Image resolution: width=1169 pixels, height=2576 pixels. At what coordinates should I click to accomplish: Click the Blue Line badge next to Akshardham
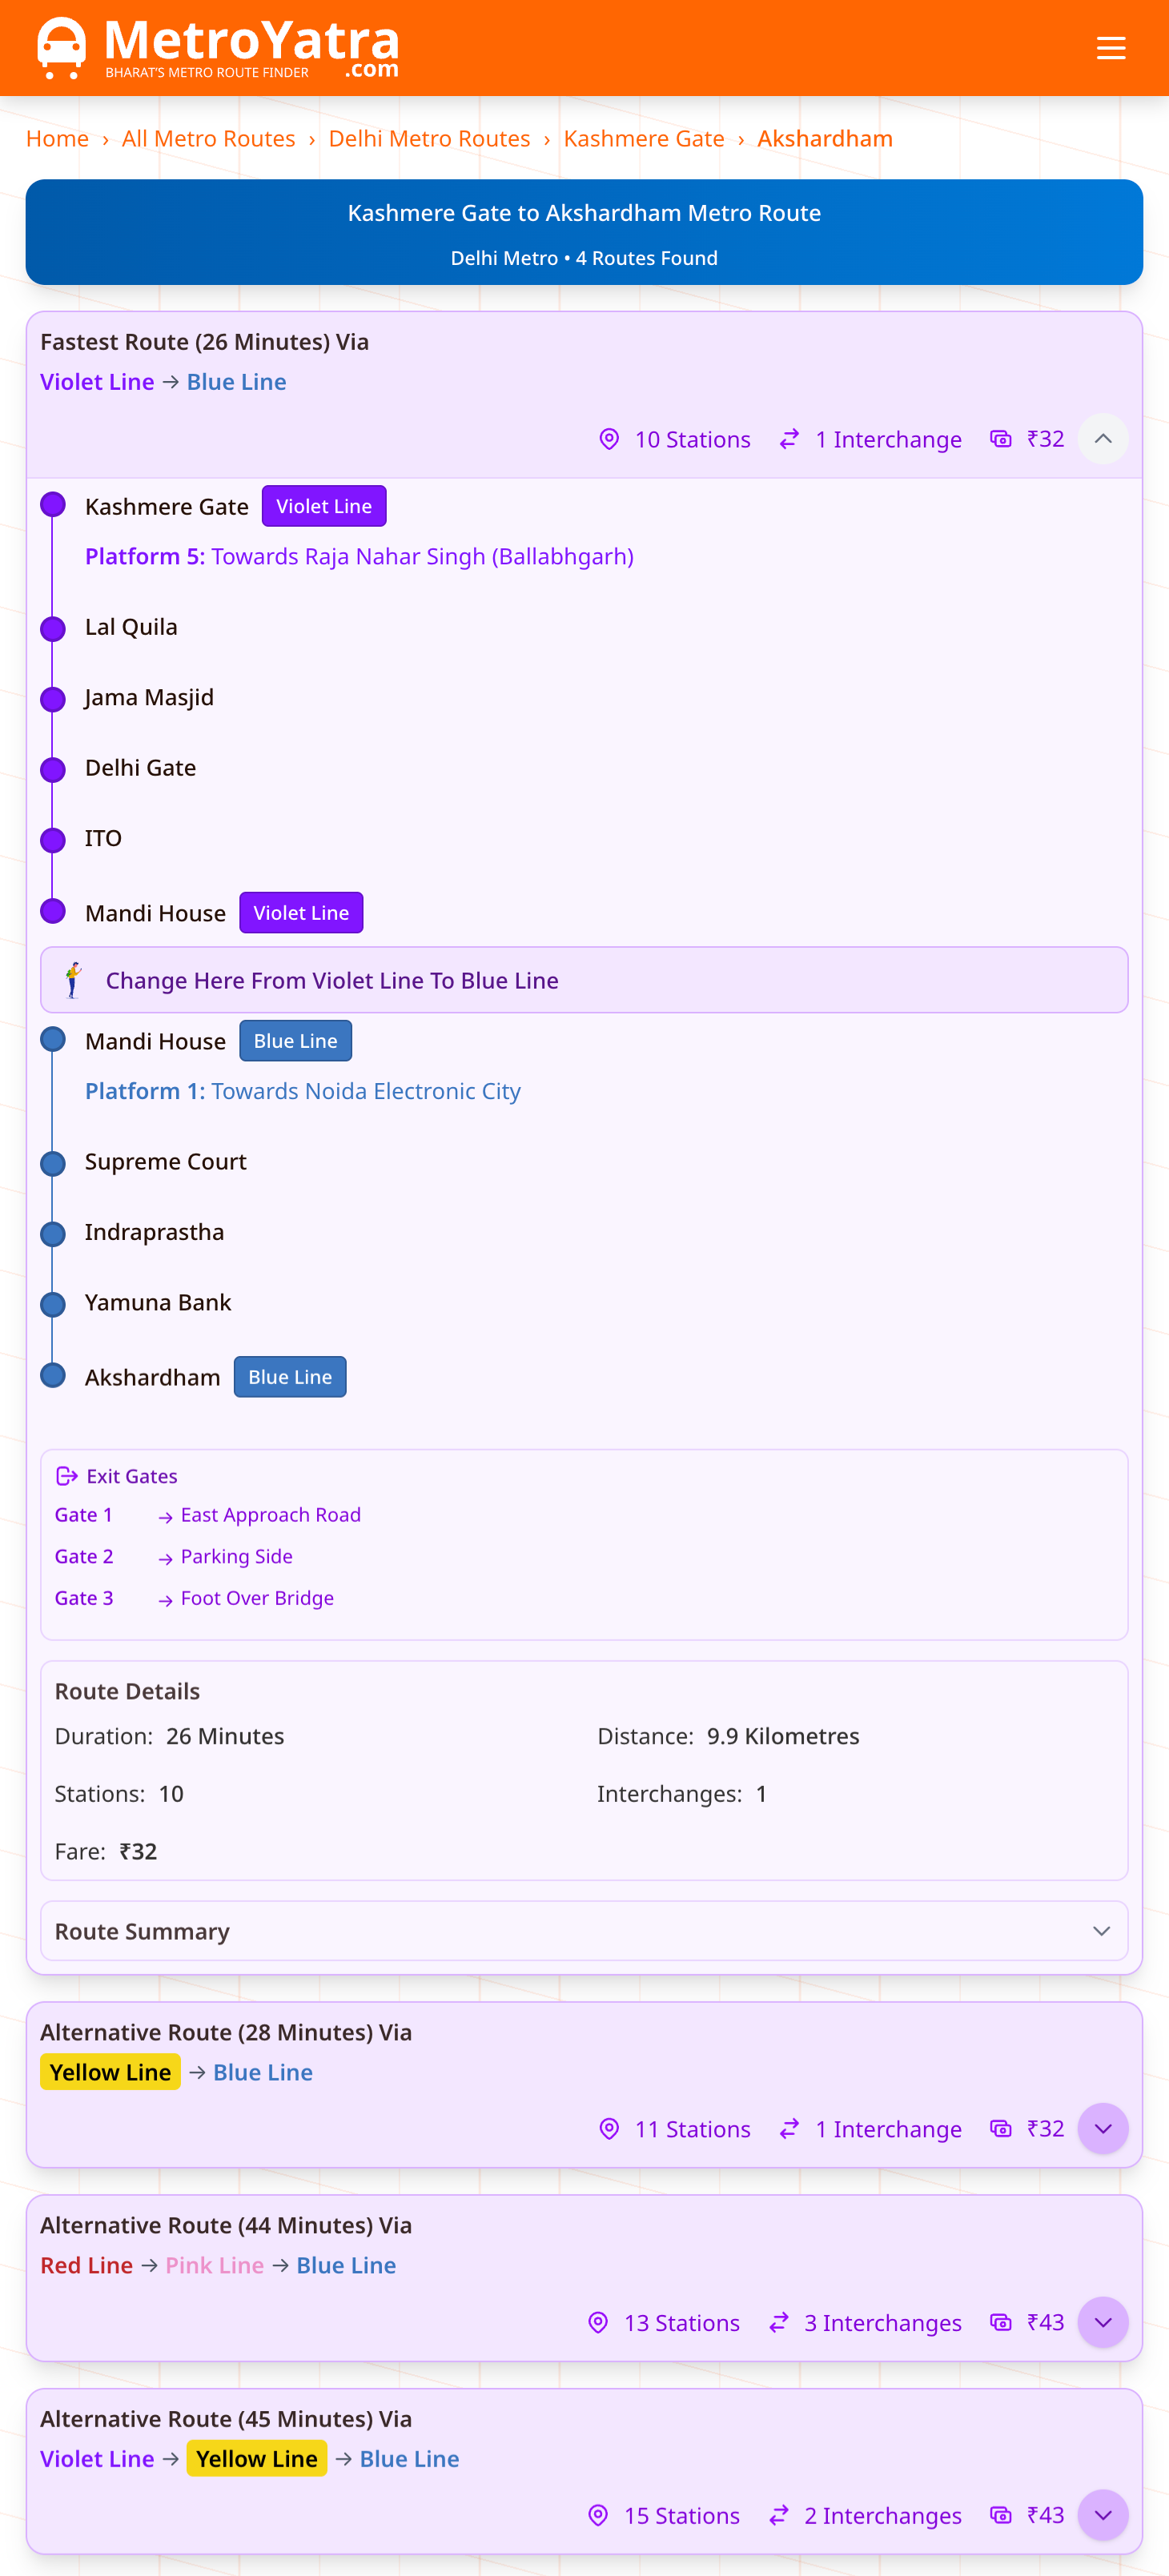(x=289, y=1377)
